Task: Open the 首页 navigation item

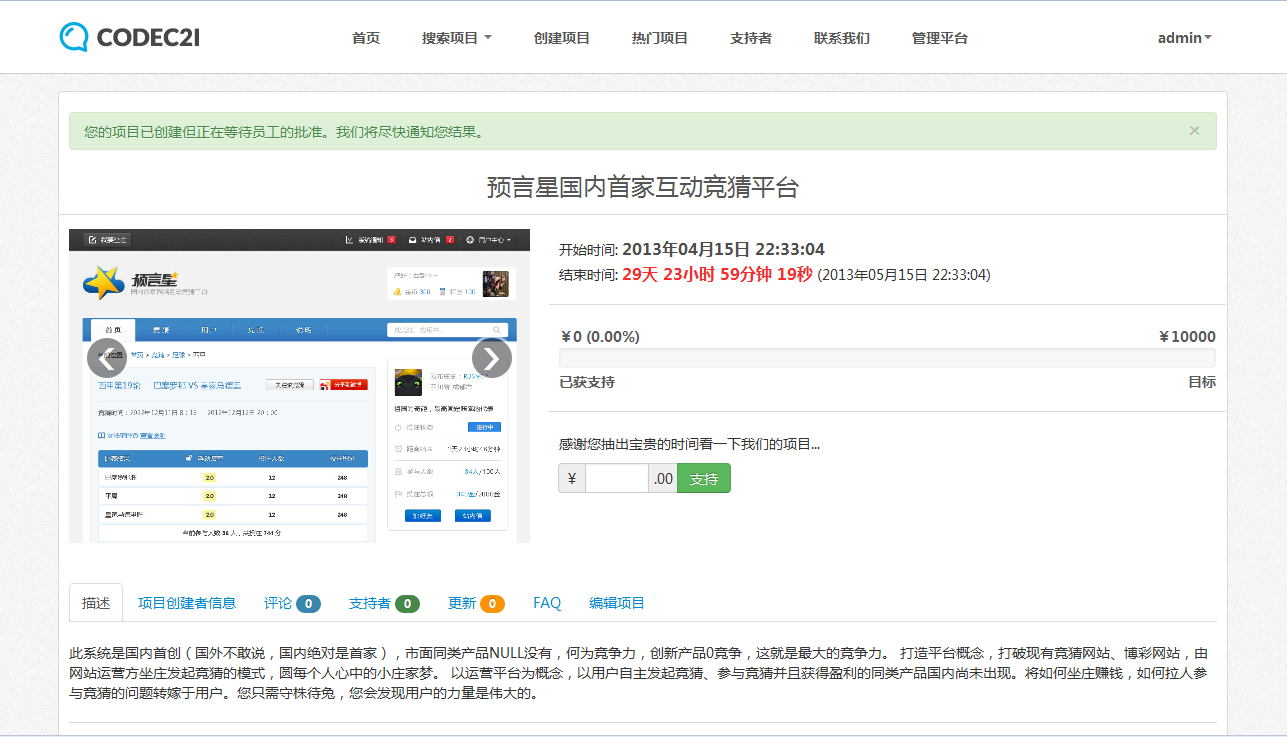Action: pos(366,38)
